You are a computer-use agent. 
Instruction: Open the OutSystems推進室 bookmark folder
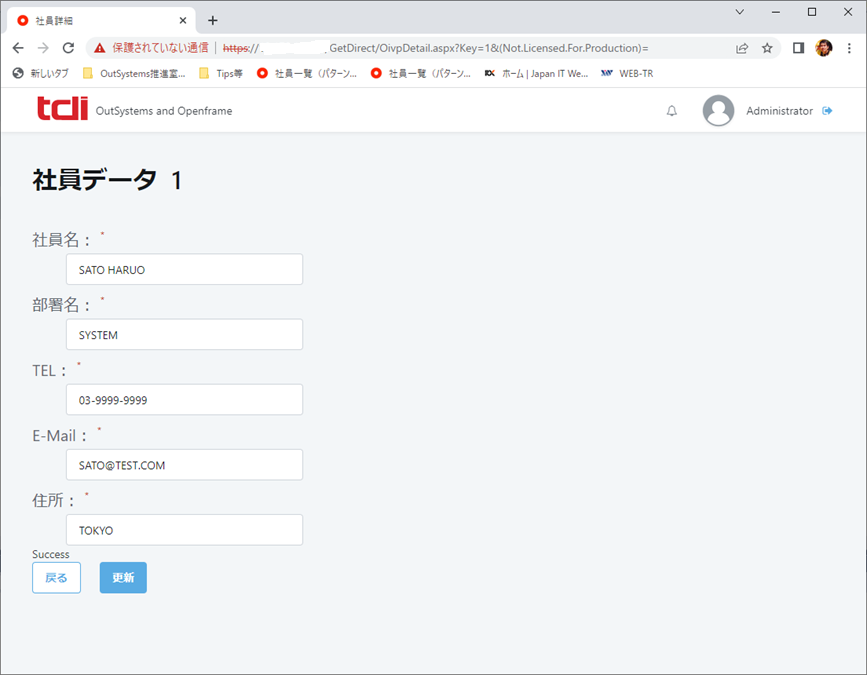pyautogui.click(x=133, y=73)
